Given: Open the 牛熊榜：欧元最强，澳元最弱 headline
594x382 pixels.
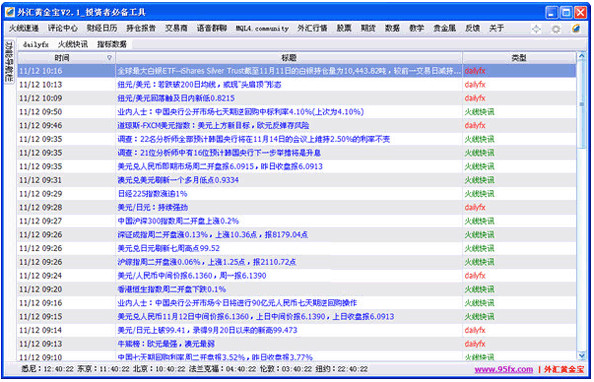Looking at the screenshot, I should tap(166, 344).
